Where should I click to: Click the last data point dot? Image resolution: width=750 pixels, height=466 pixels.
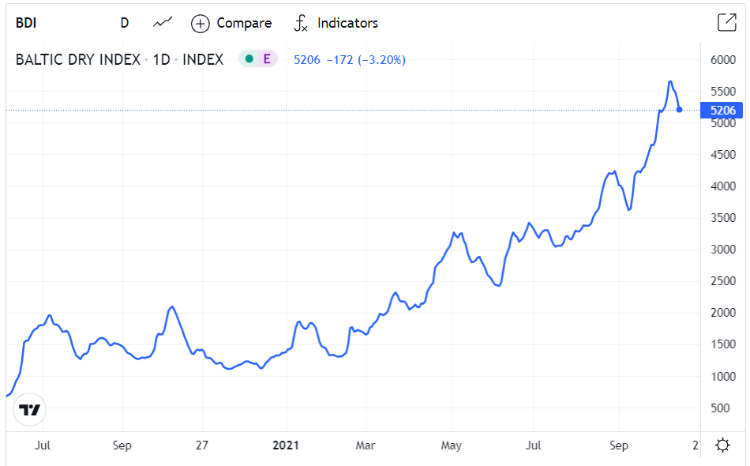680,109
